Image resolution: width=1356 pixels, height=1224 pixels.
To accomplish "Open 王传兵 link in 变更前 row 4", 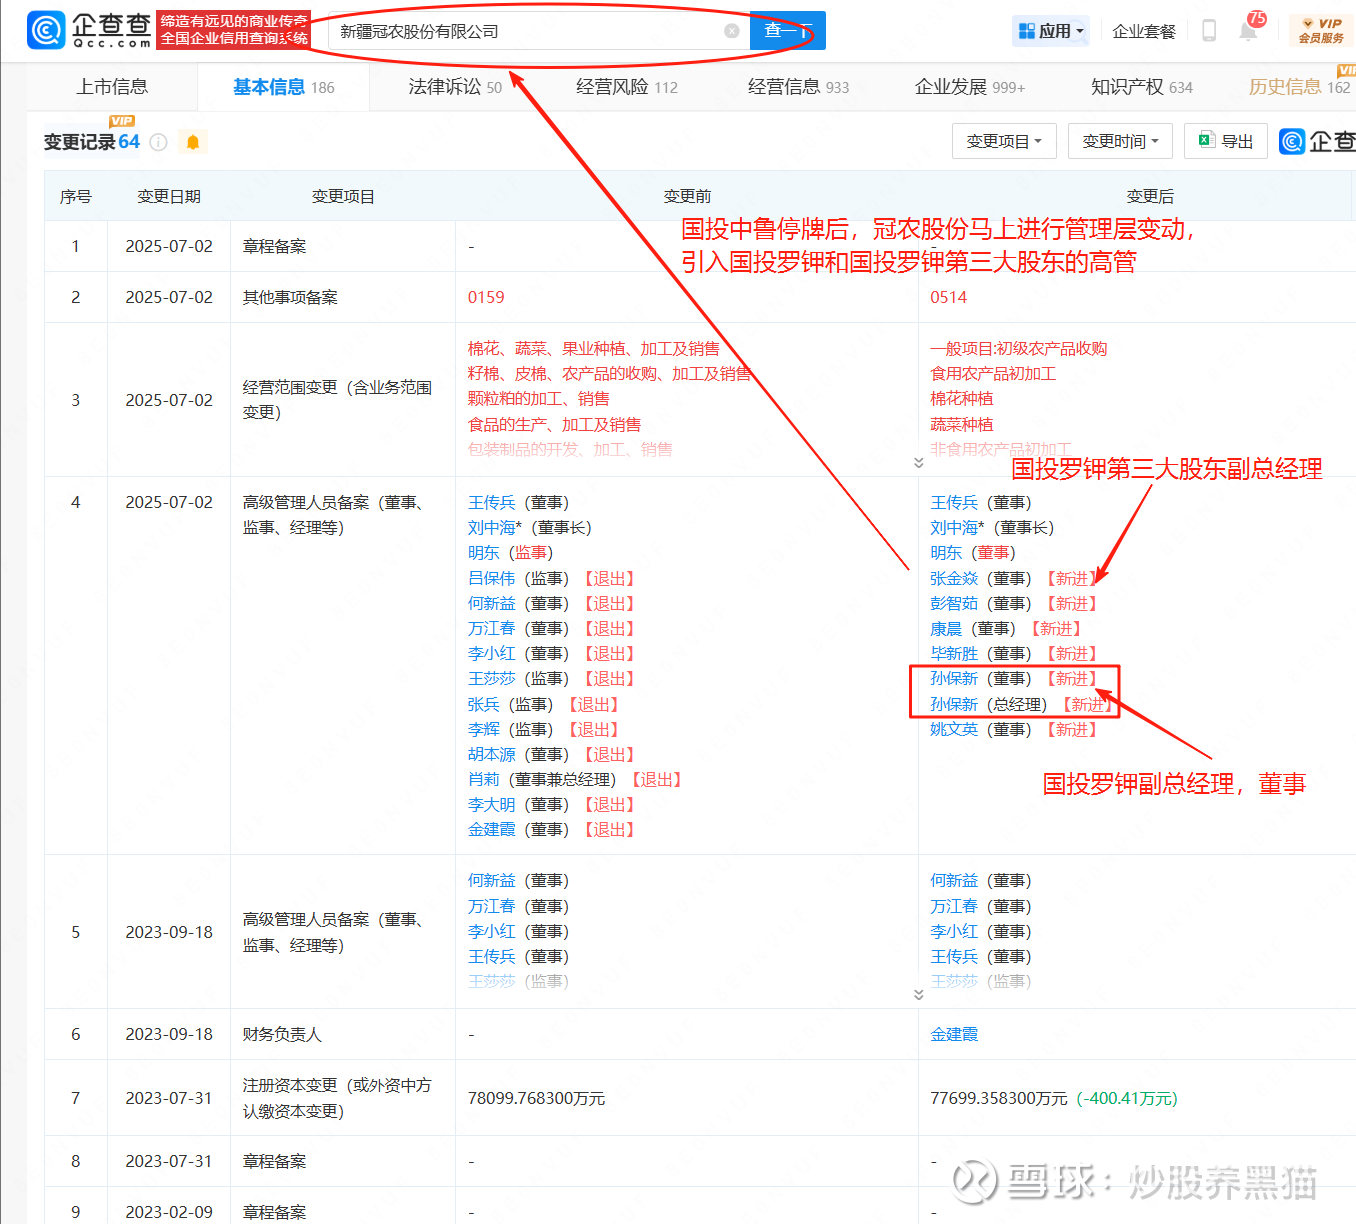I will coord(492,502).
